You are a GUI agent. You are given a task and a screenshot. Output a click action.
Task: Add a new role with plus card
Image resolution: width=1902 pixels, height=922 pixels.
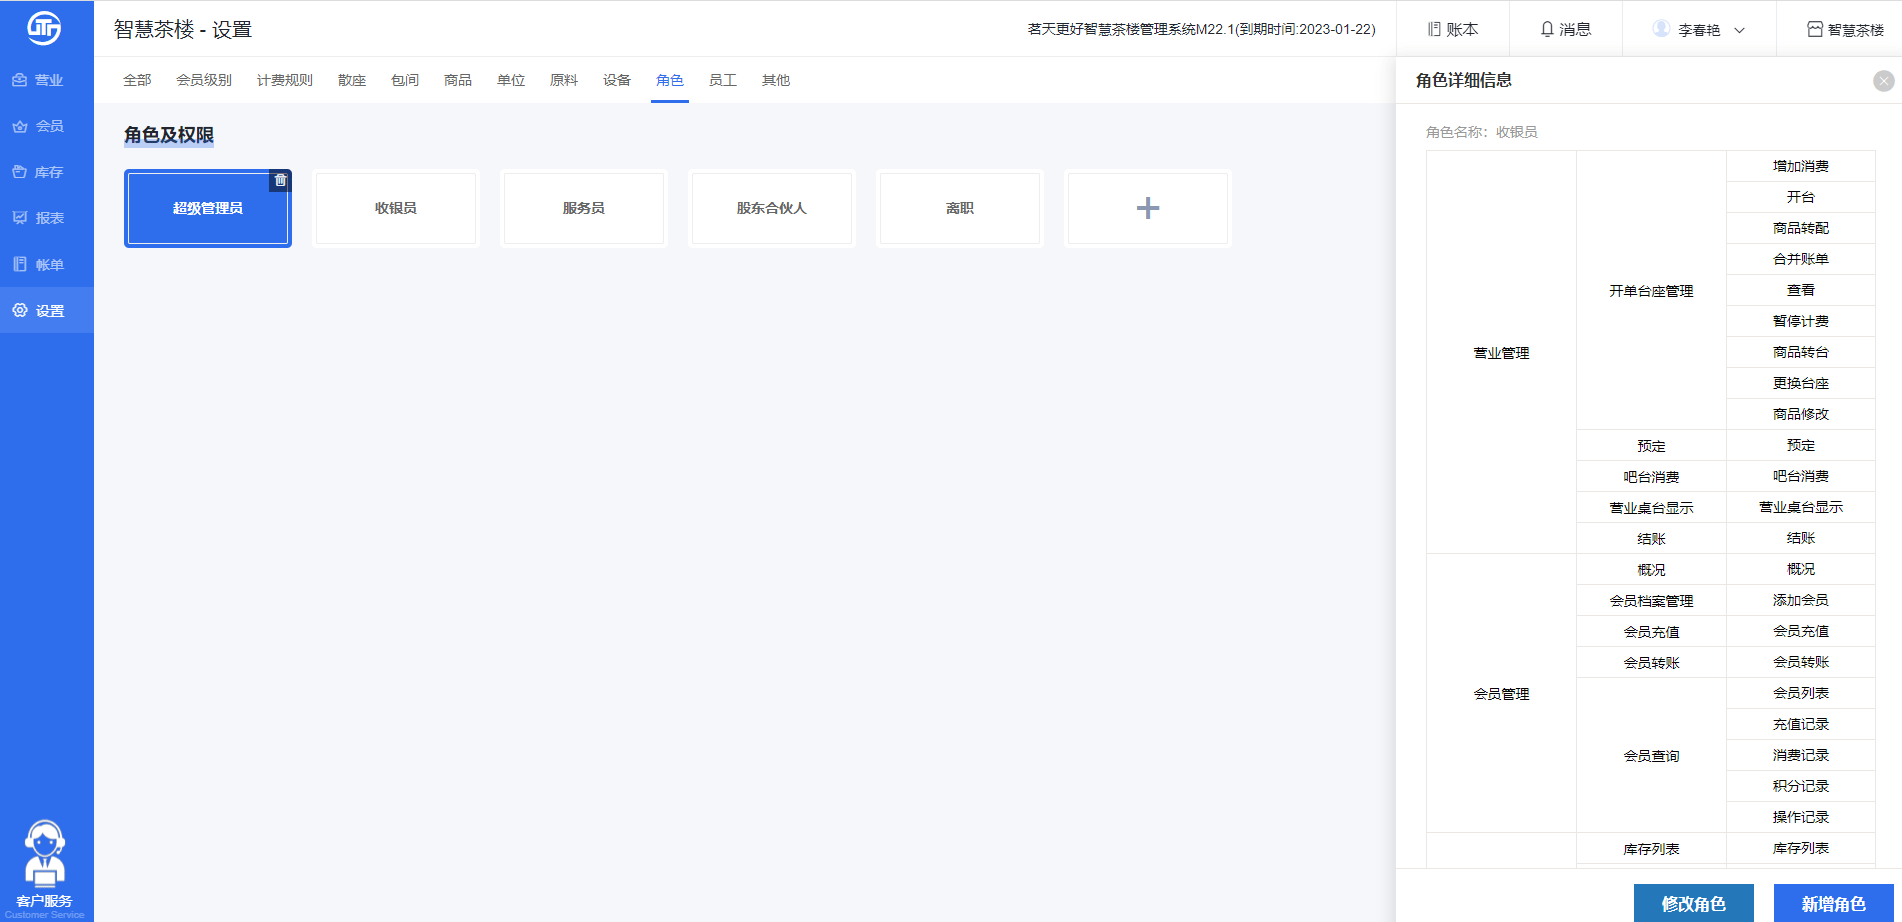tap(1148, 208)
